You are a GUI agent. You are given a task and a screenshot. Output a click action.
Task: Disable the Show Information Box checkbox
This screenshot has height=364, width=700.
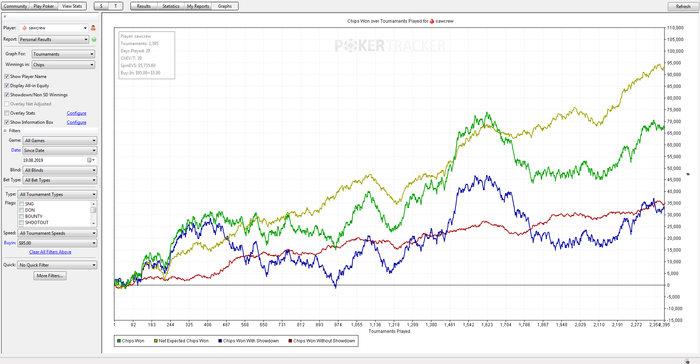(x=7, y=122)
